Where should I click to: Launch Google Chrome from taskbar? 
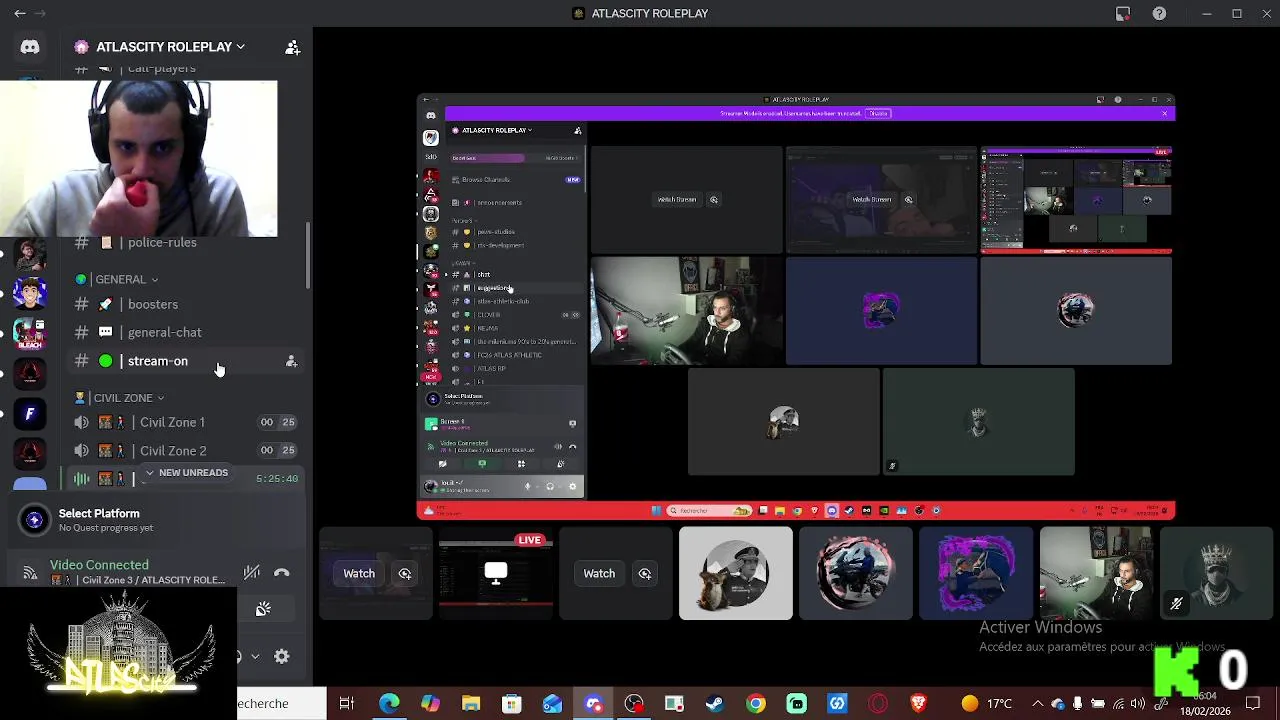[x=756, y=704]
